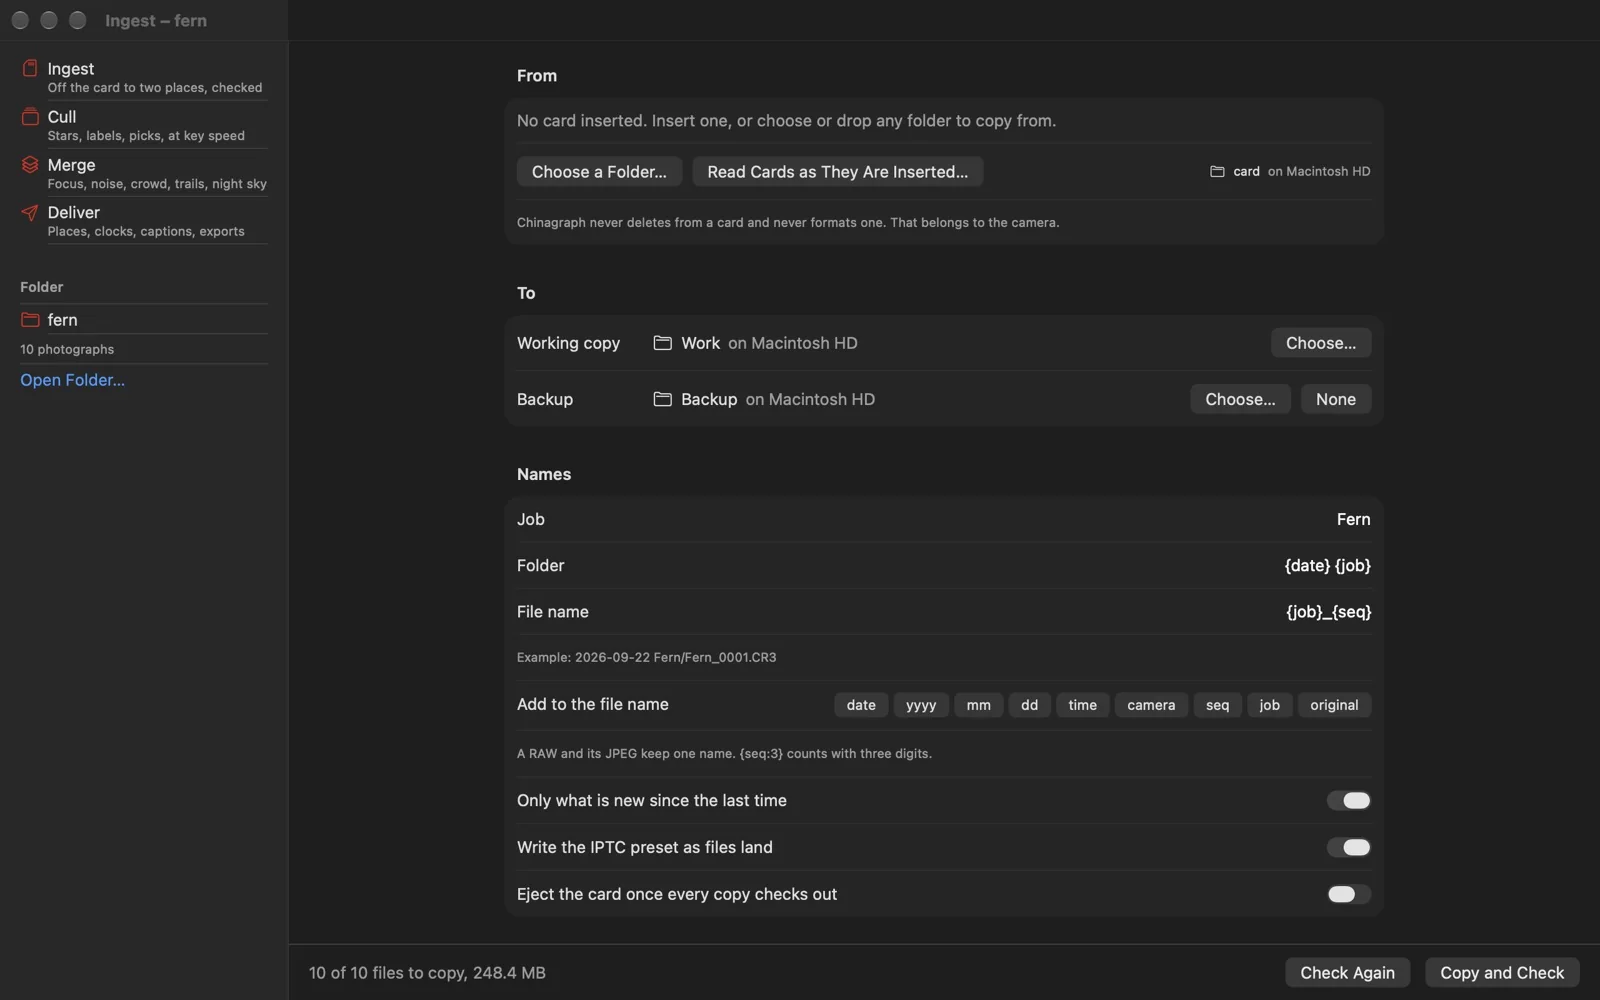Screen dimensions: 1600x1000
Task: Click '10 photographs' count text
Action: pyautogui.click(x=67, y=349)
